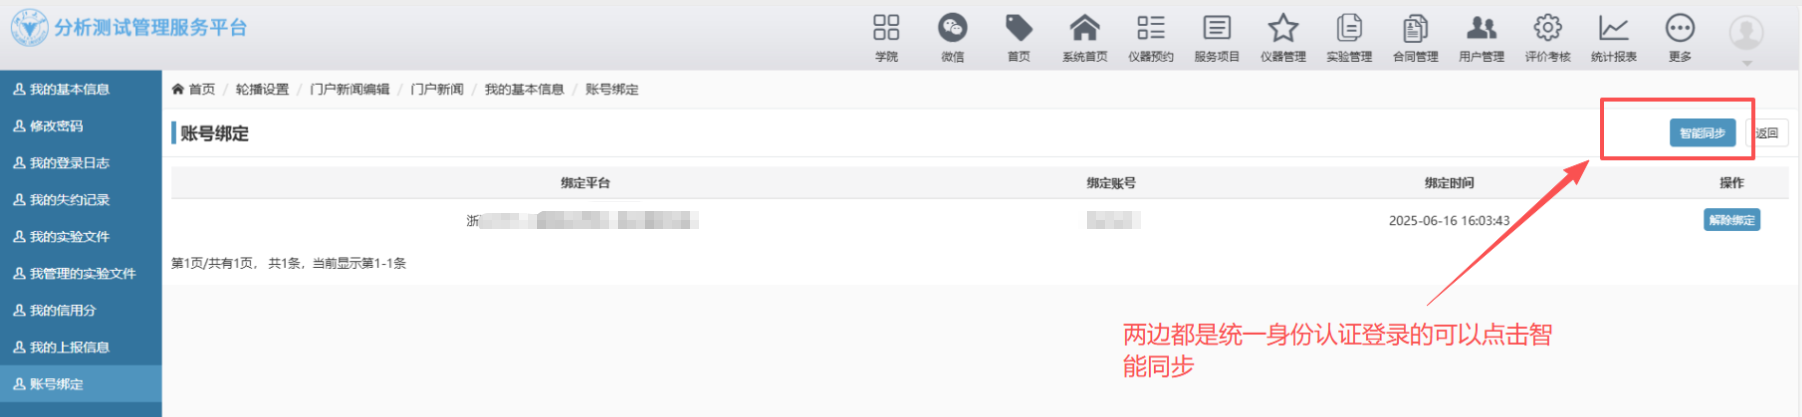Open 仪器管理 star icon
Screen dimensions: 1802x417
coord(1283,28)
